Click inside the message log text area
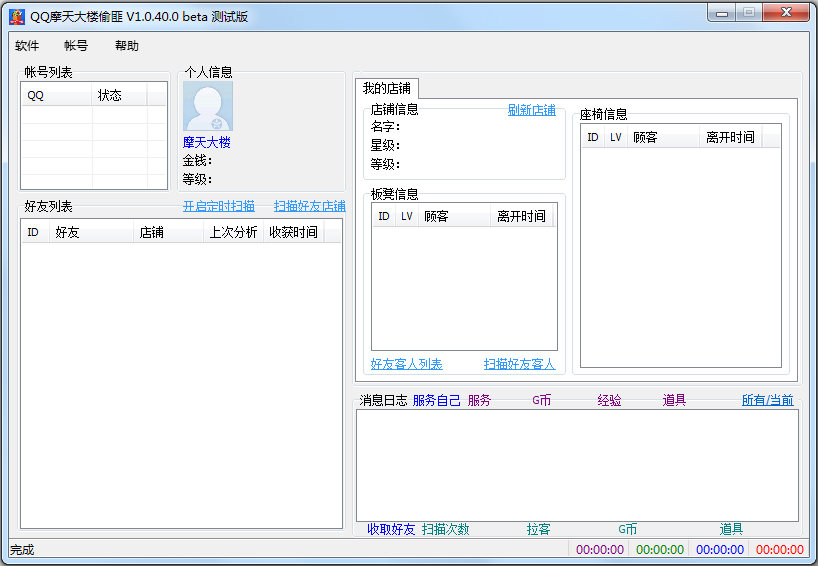Screen dimensions: 818x566 (578, 465)
